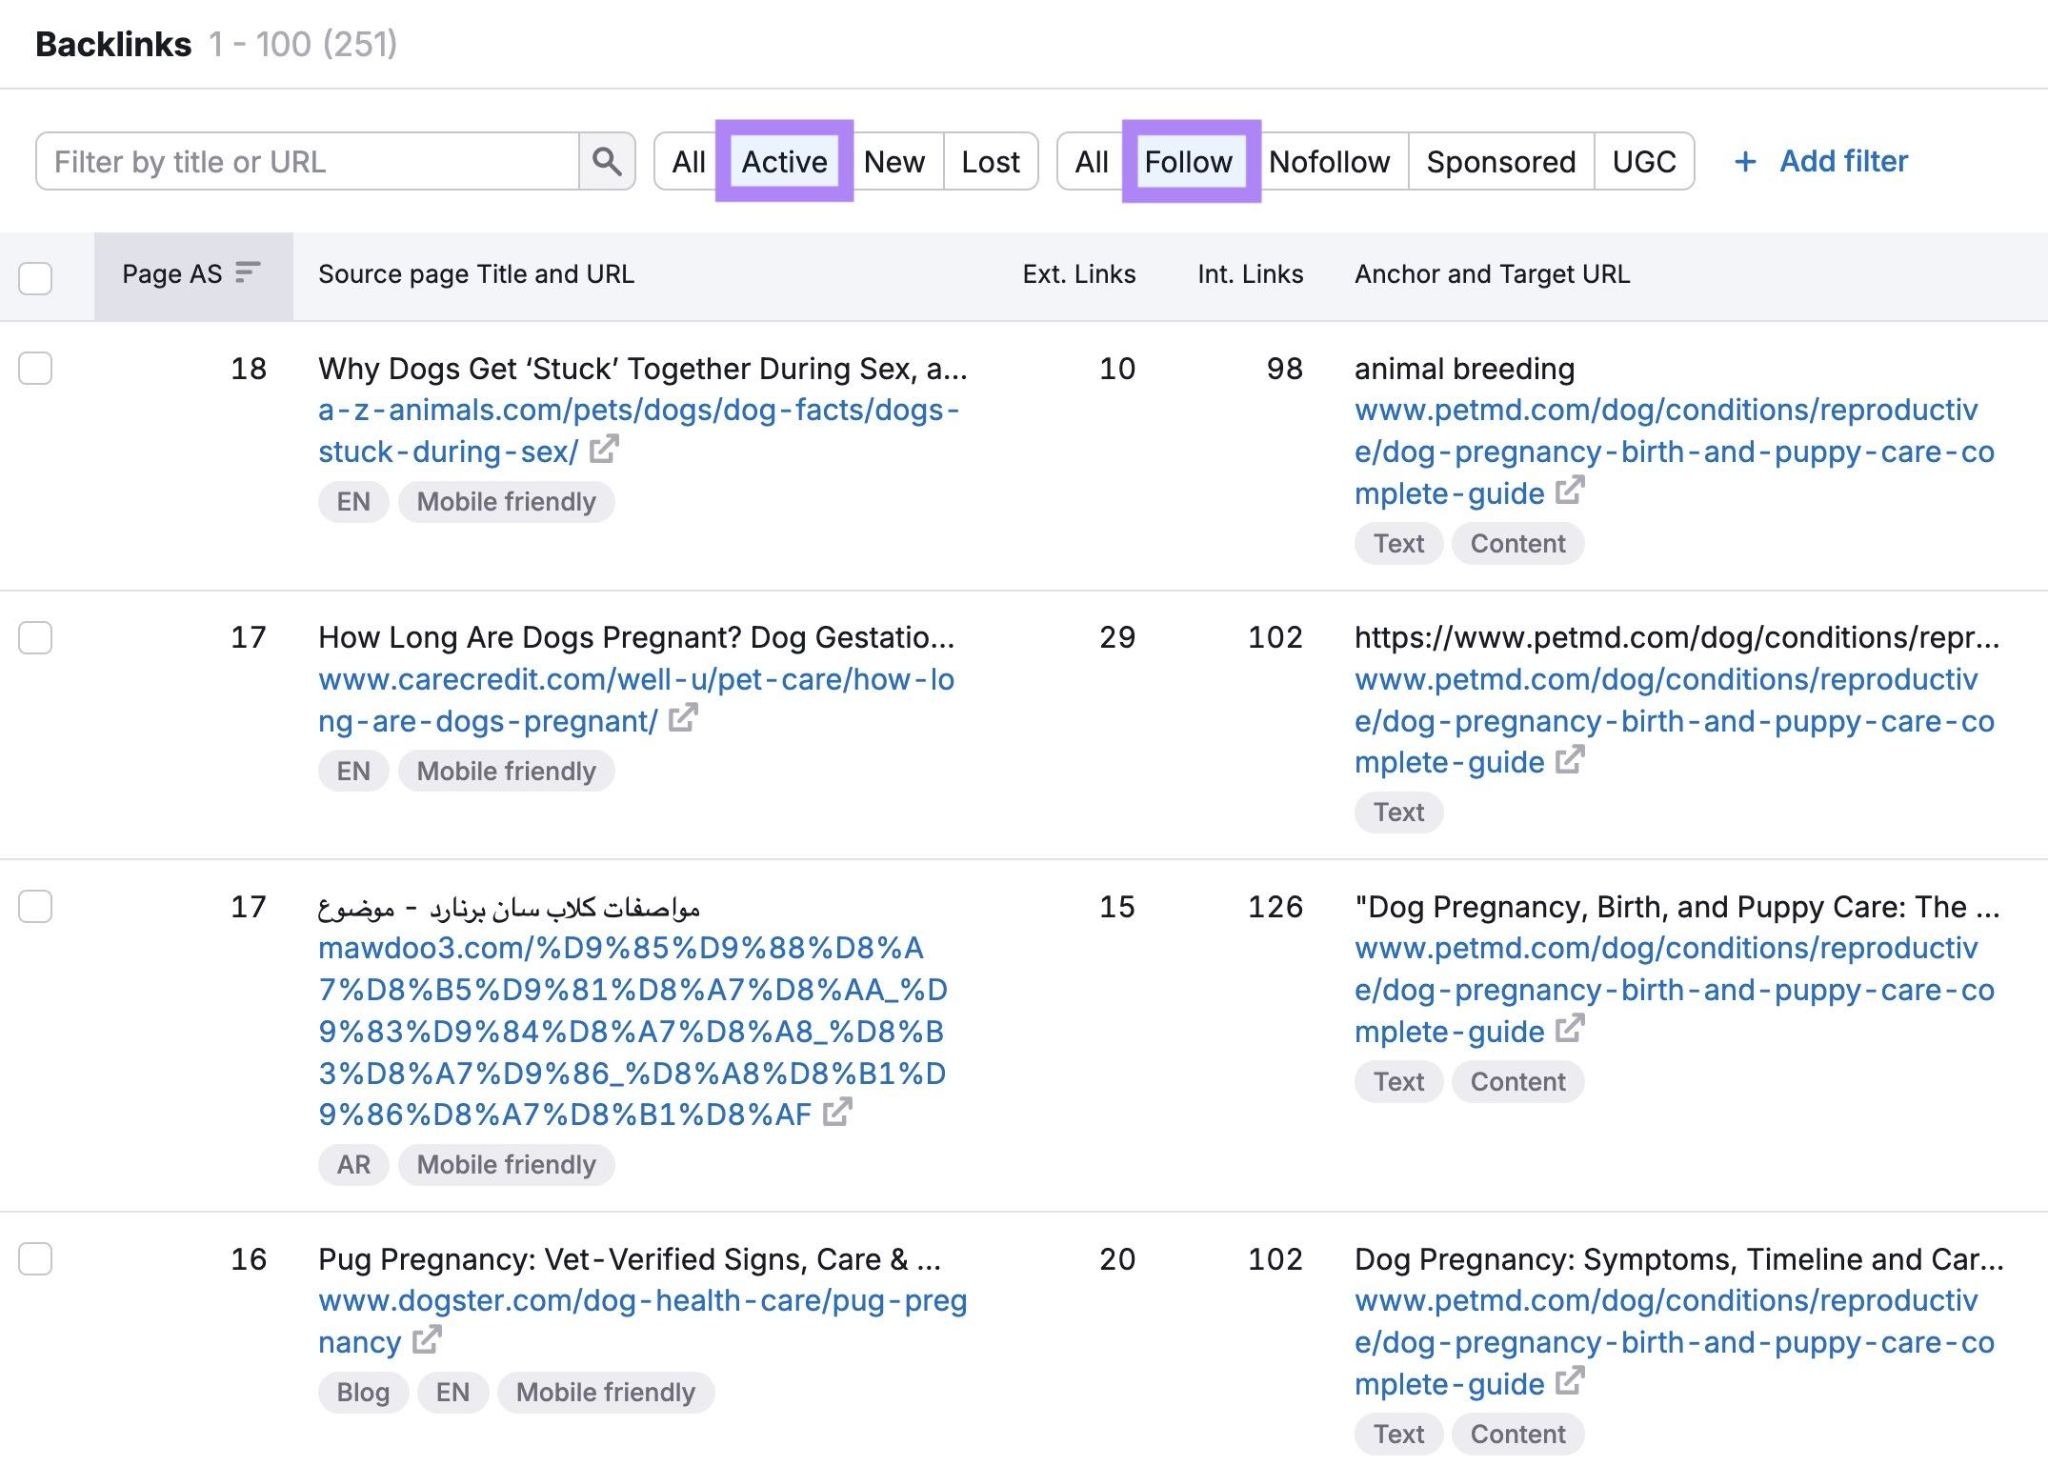Open the a-z-animals.com backlink via external link icon
This screenshot has height=1476, width=2048.
(605, 451)
